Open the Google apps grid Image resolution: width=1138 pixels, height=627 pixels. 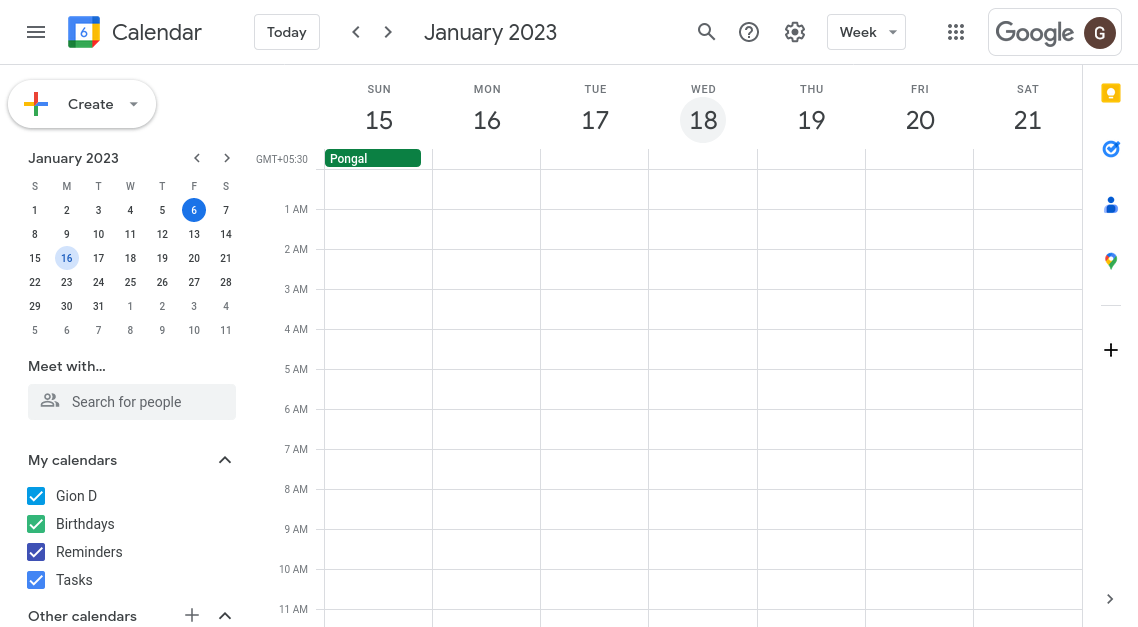[x=956, y=32]
